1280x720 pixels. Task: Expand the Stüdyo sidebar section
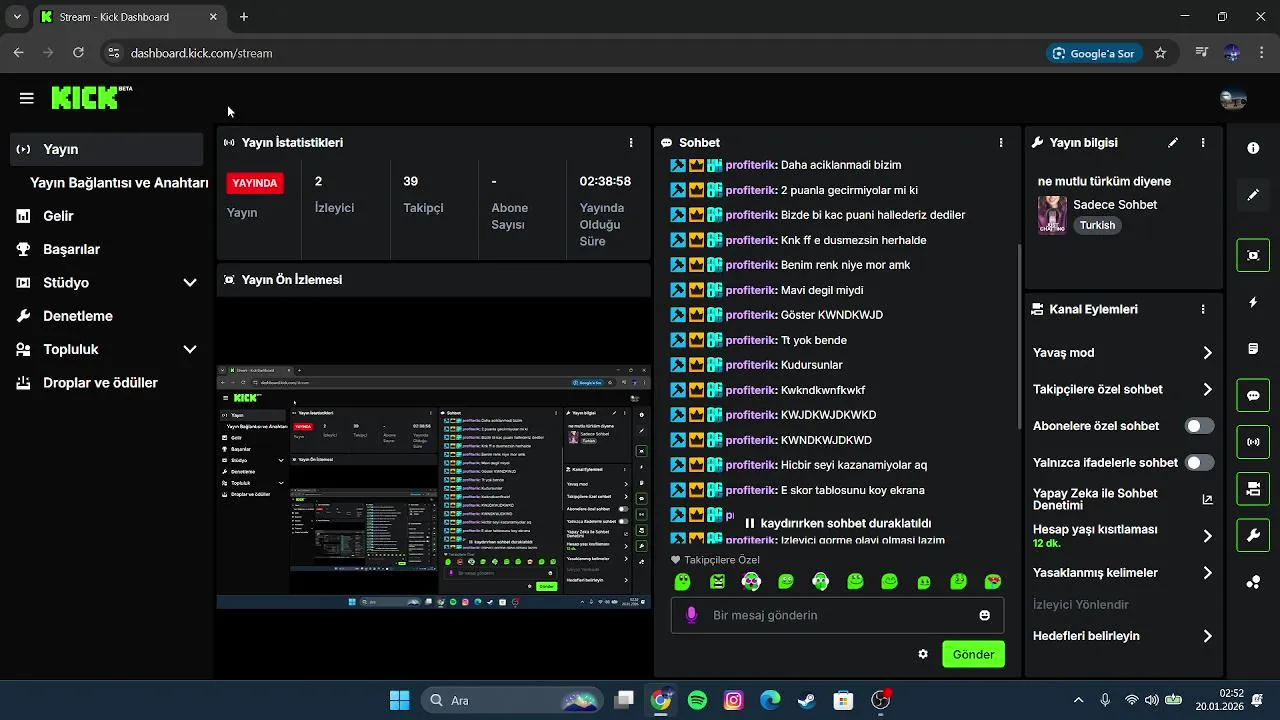pyautogui.click(x=190, y=283)
